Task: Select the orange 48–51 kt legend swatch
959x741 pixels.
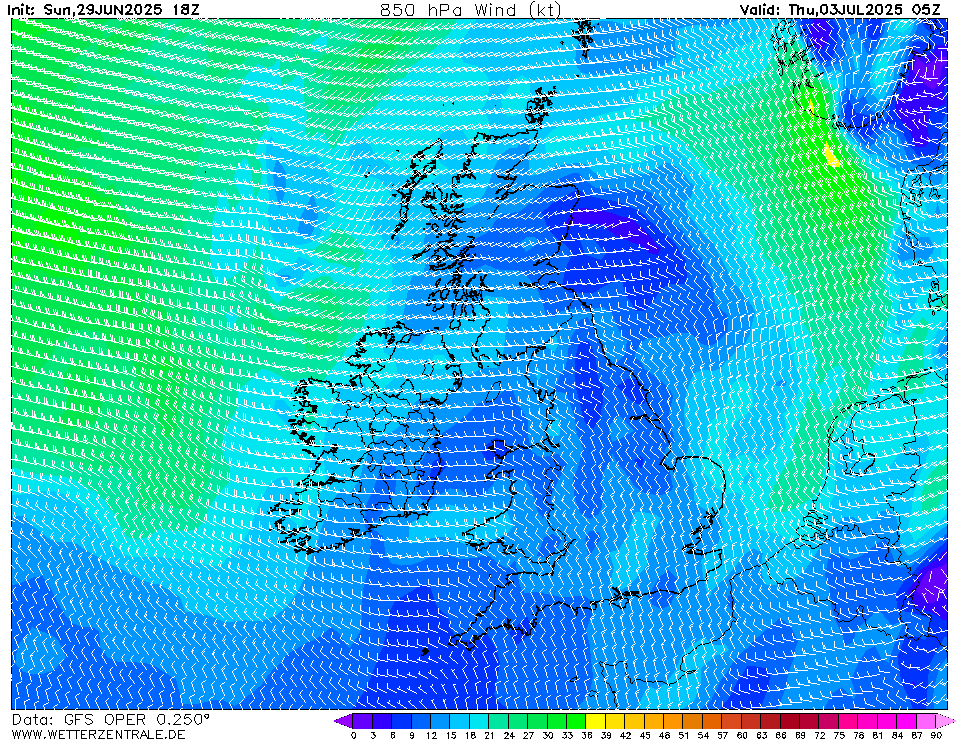Action: point(673,720)
